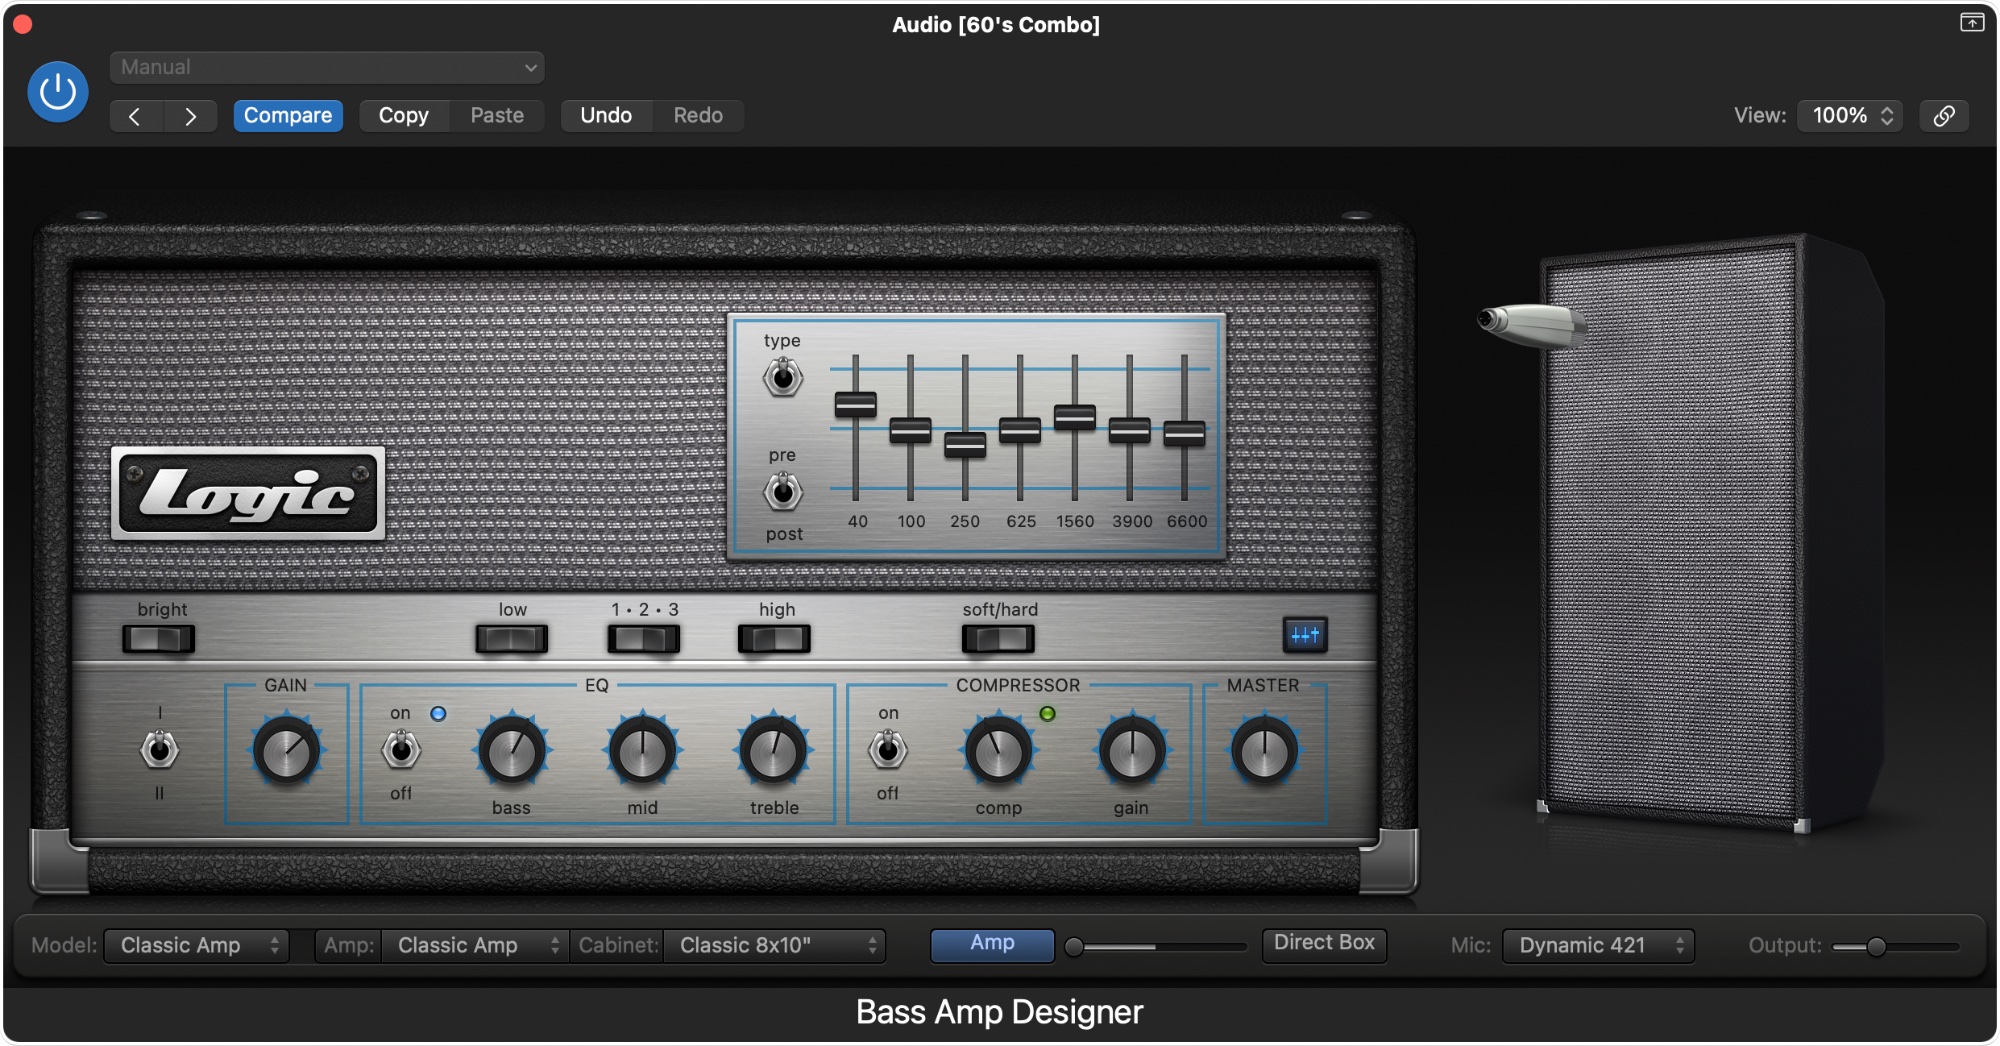2000x1046 pixels.
Task: Click the green compressor indicator LED
Action: pos(1047,714)
